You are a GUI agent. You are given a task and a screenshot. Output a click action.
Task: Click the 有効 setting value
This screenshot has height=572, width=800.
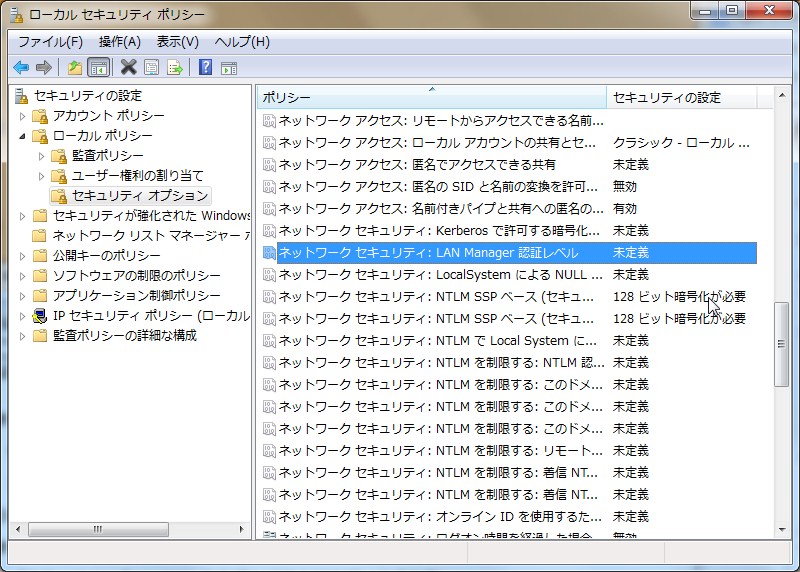tap(624, 209)
